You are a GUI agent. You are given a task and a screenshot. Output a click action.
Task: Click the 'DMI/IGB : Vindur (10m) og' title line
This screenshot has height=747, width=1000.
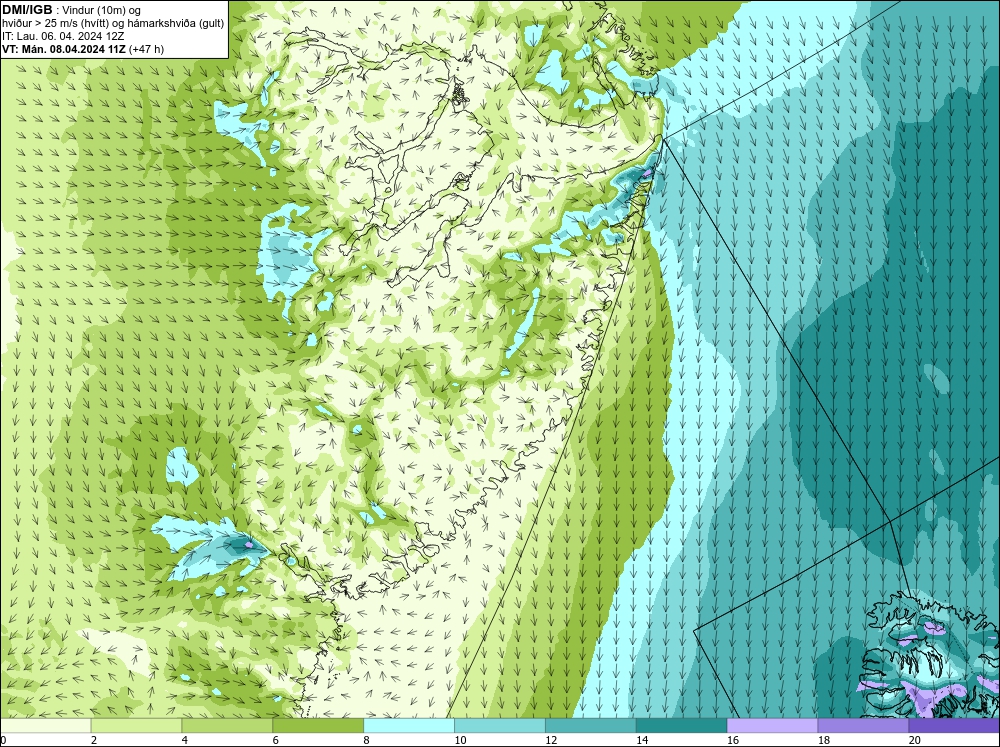point(72,10)
